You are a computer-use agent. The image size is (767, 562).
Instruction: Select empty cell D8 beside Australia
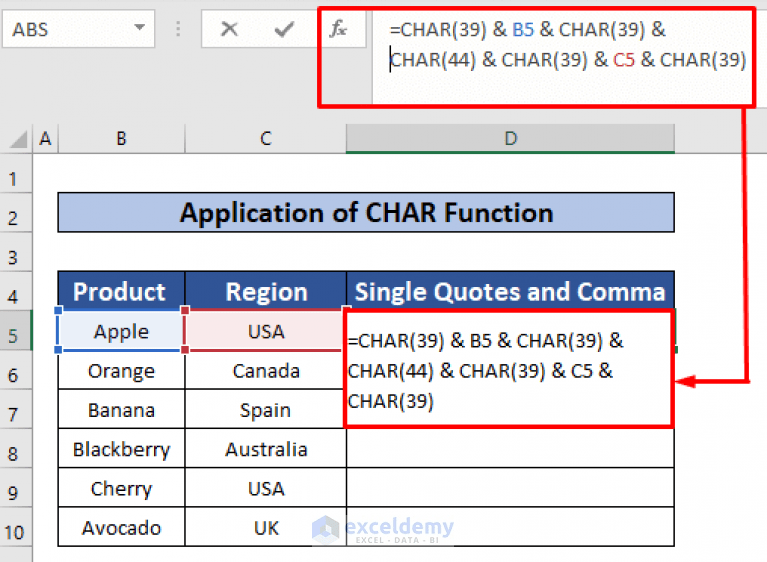click(510, 449)
